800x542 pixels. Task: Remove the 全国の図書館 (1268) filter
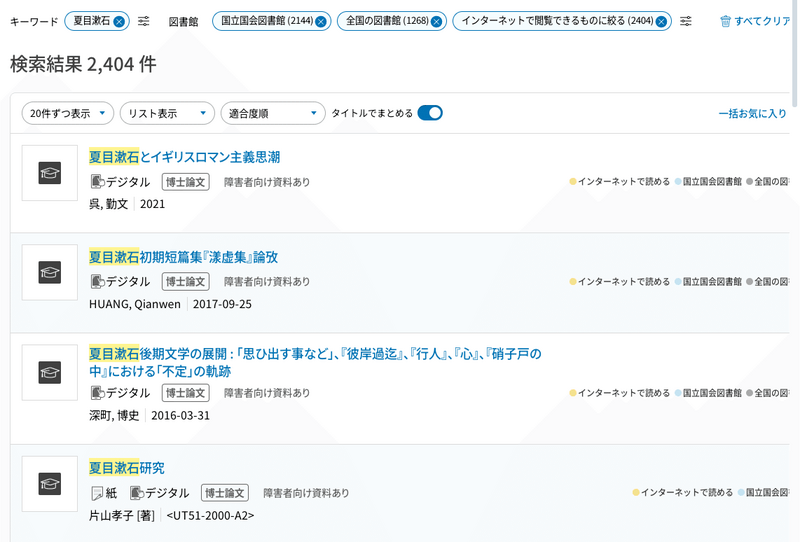(x=436, y=21)
